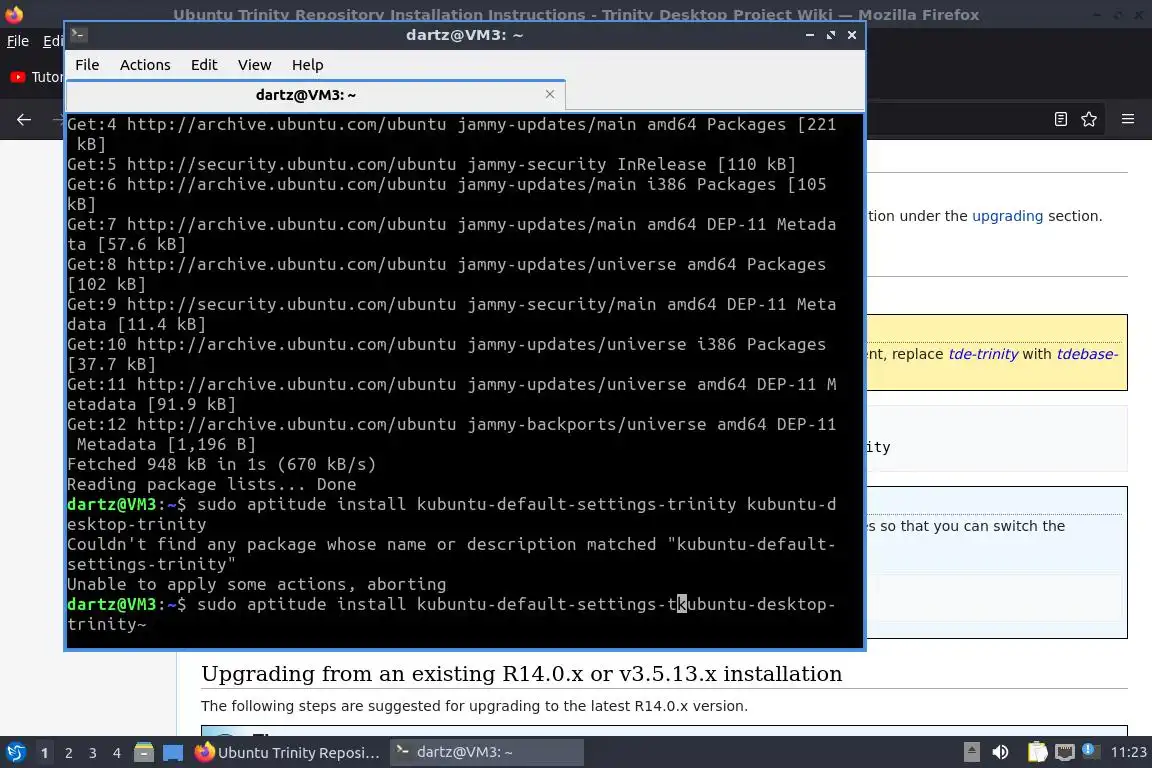Click the 'Unable to apply some actions, aborting' line
The height and width of the screenshot is (768, 1152).
pos(256,584)
